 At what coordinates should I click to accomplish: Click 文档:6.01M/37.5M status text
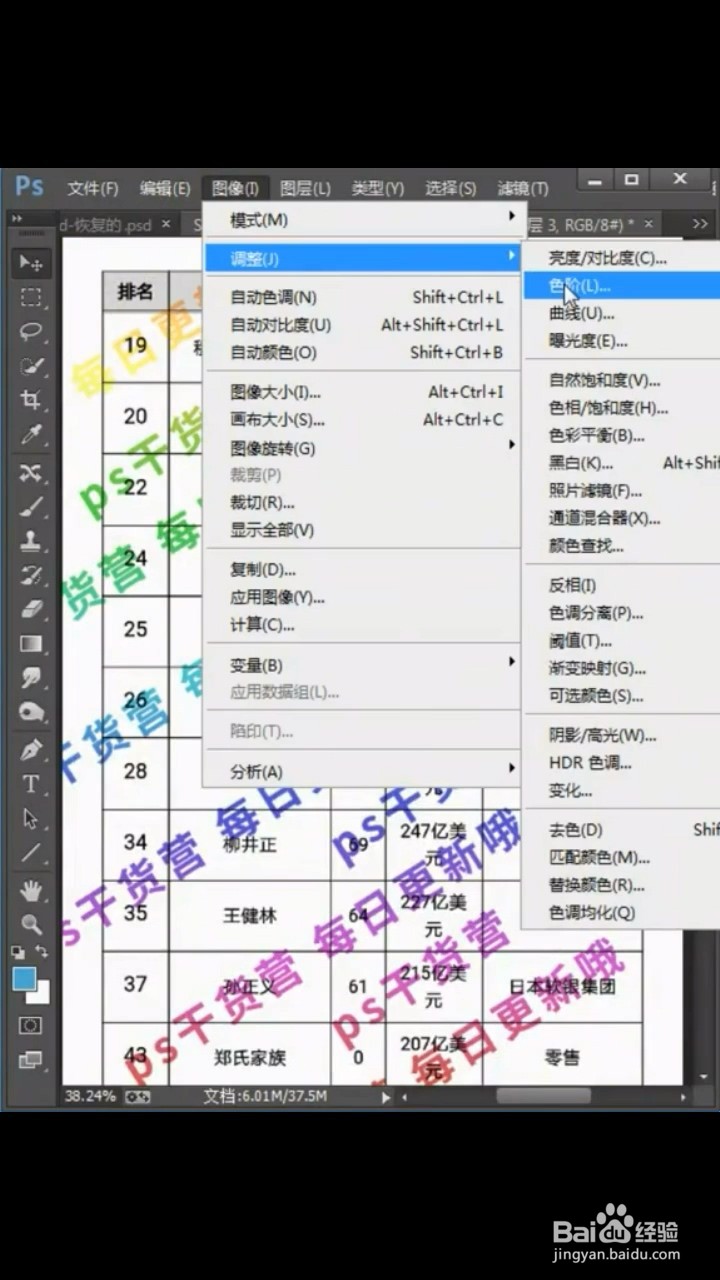point(265,1096)
